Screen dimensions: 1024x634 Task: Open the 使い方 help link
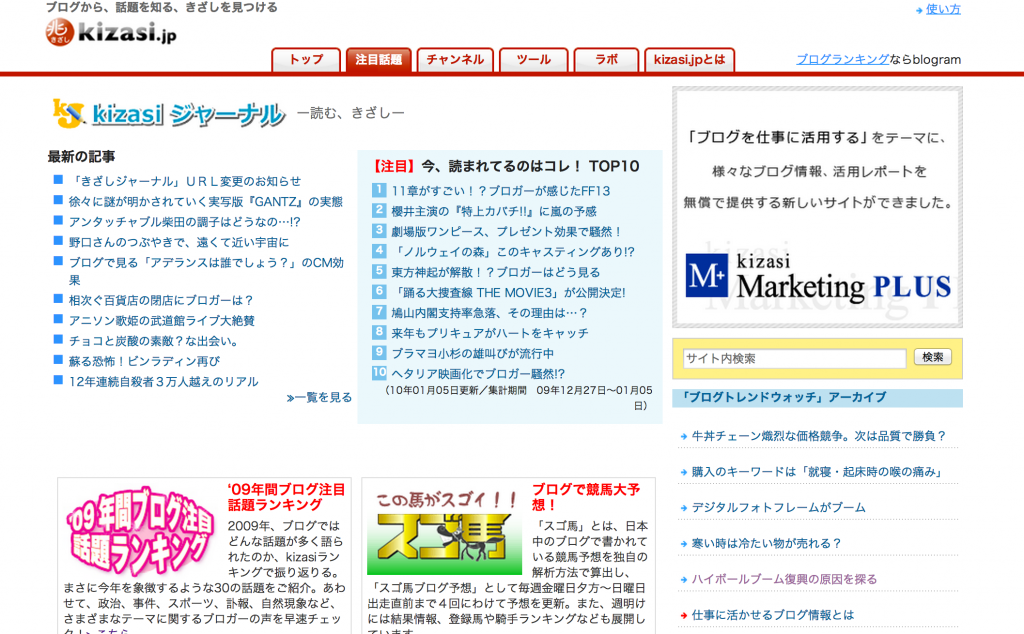(943, 9)
